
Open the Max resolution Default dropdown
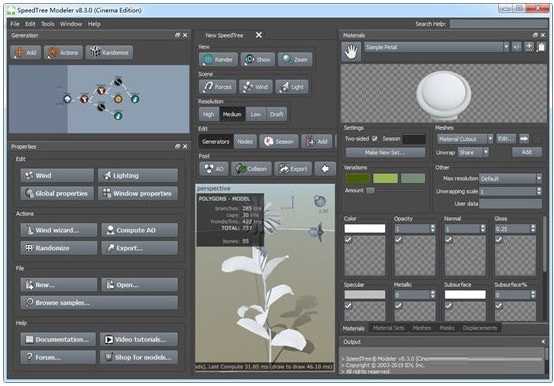point(510,179)
